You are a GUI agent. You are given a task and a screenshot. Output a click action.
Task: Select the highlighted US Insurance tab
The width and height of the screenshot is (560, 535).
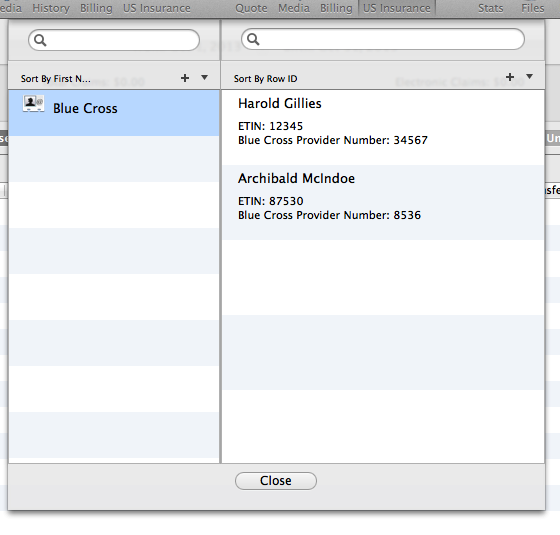(x=396, y=8)
